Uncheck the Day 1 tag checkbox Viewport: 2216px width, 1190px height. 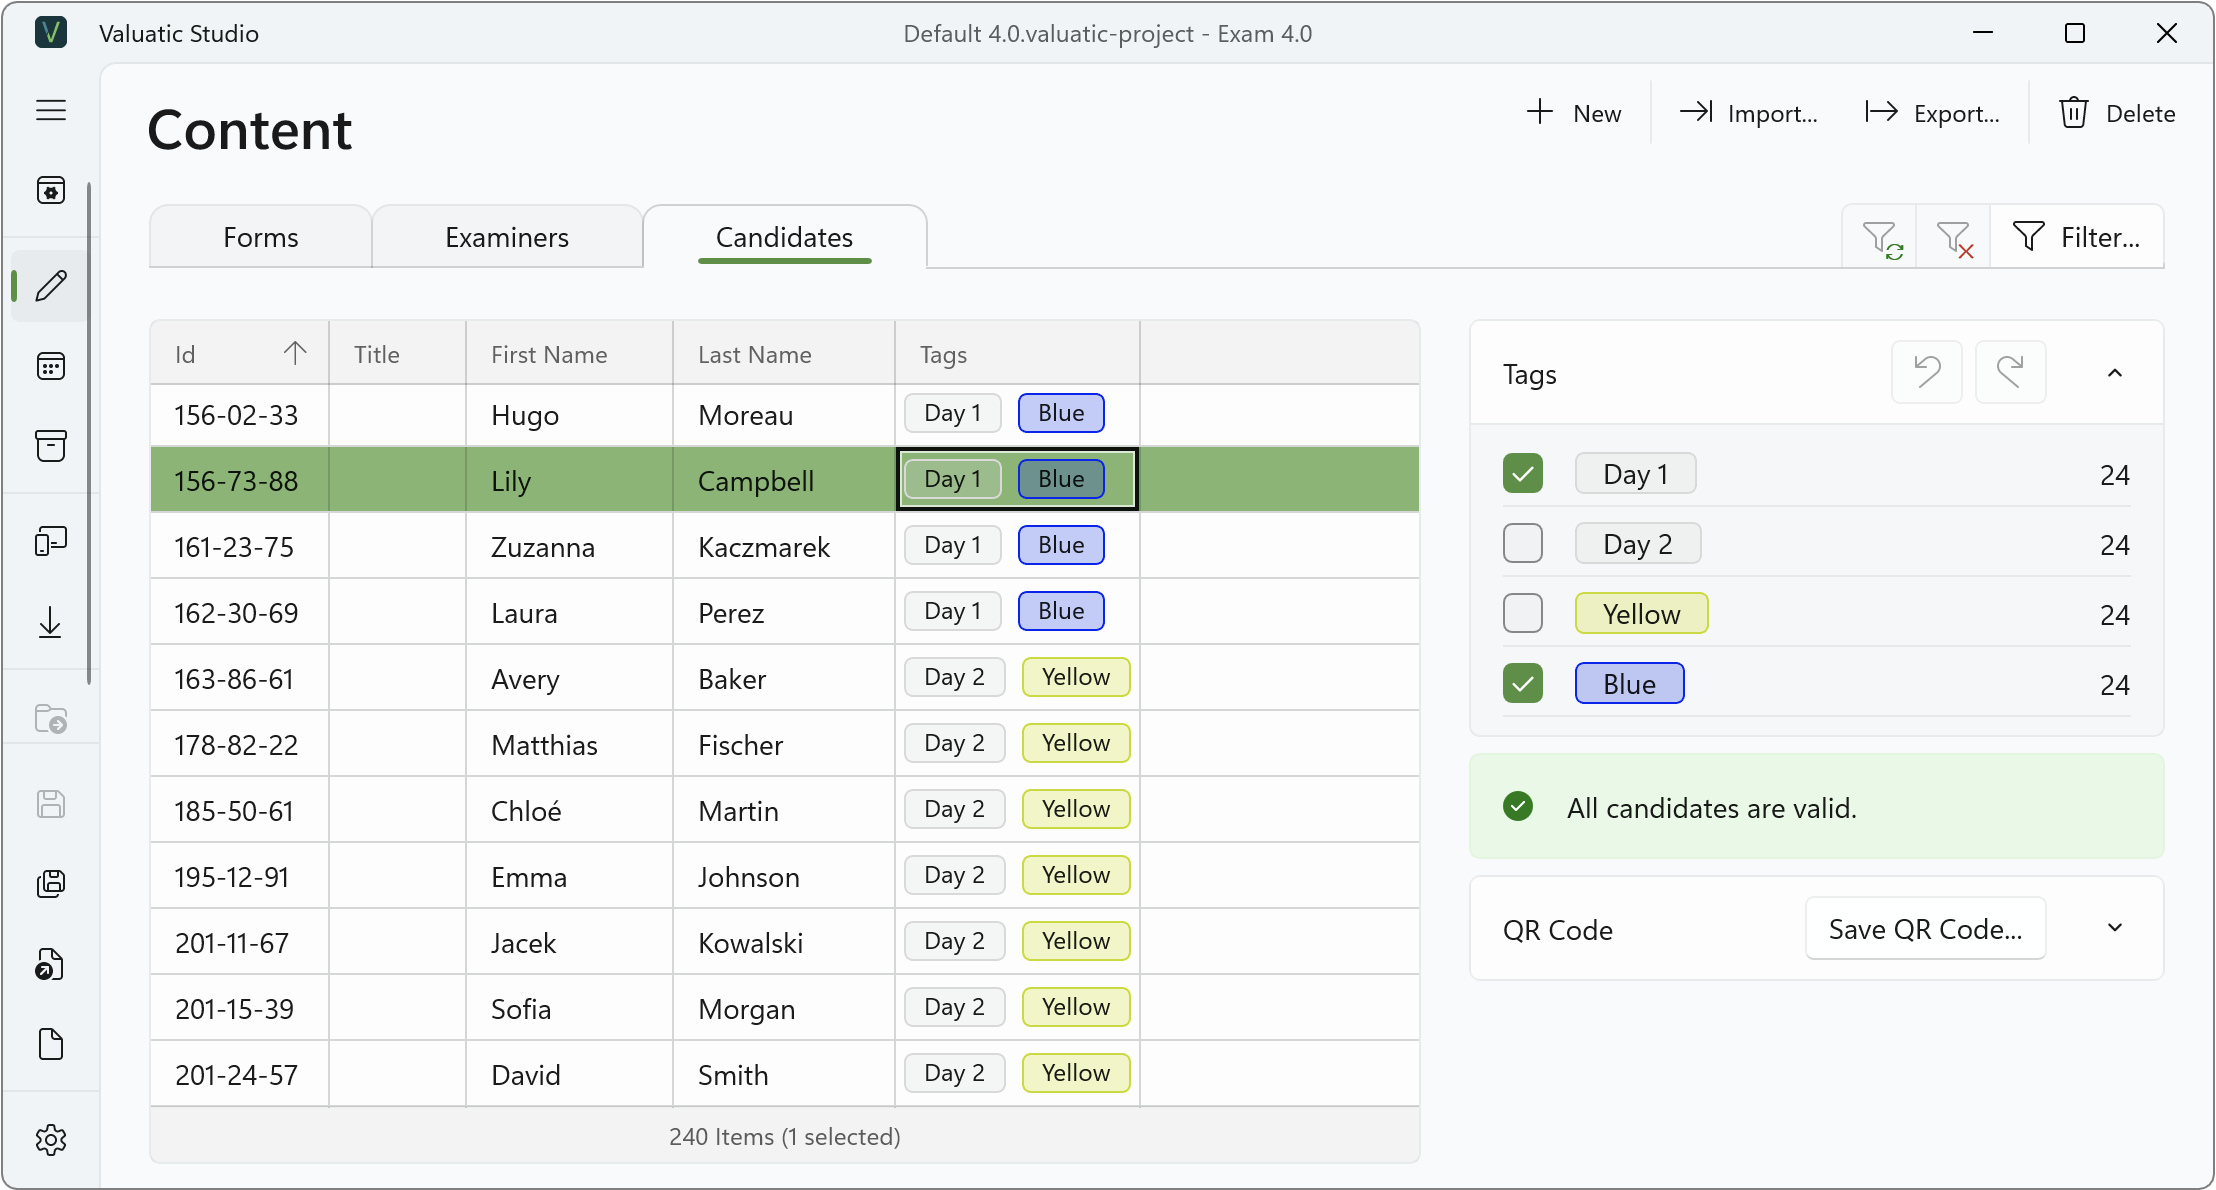(1523, 474)
